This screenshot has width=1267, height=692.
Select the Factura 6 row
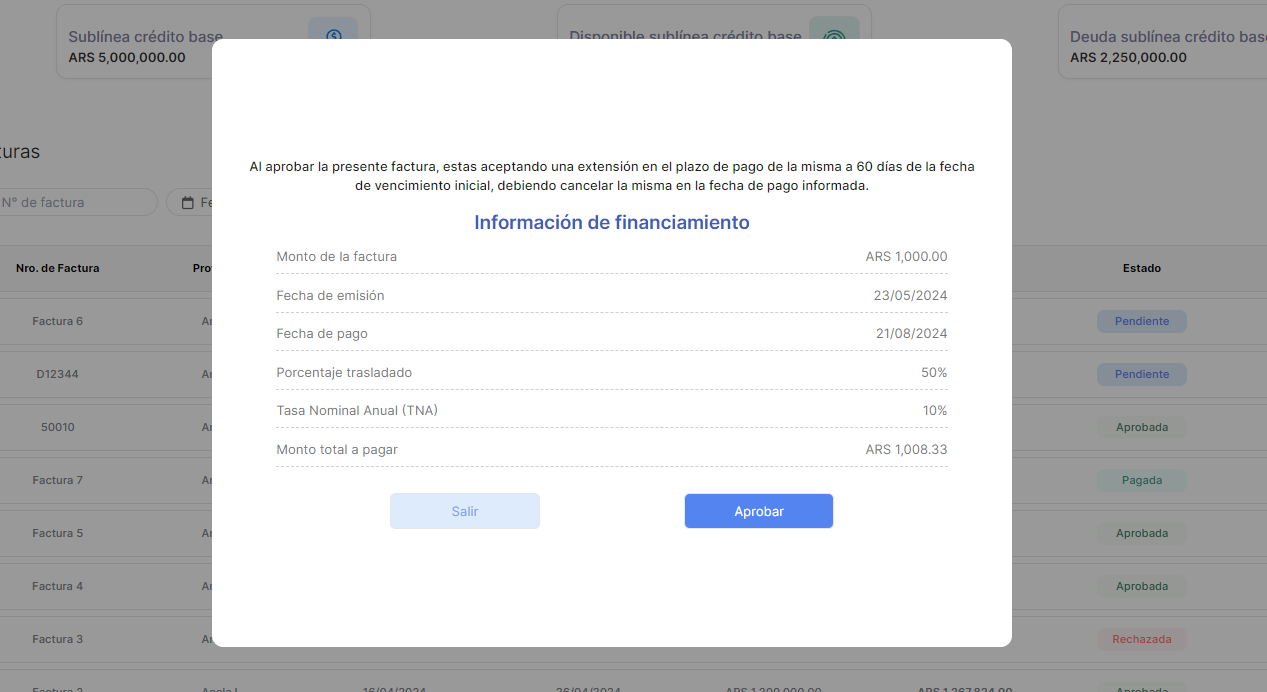58,321
